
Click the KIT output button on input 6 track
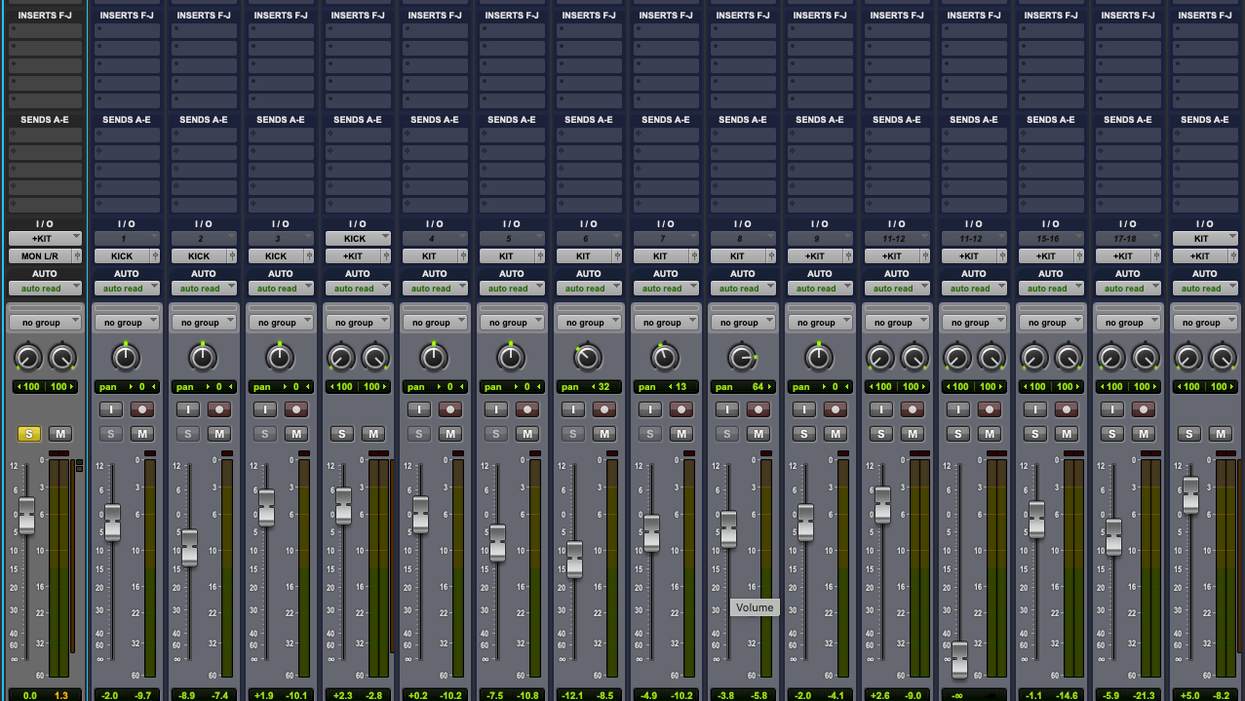click(583, 256)
